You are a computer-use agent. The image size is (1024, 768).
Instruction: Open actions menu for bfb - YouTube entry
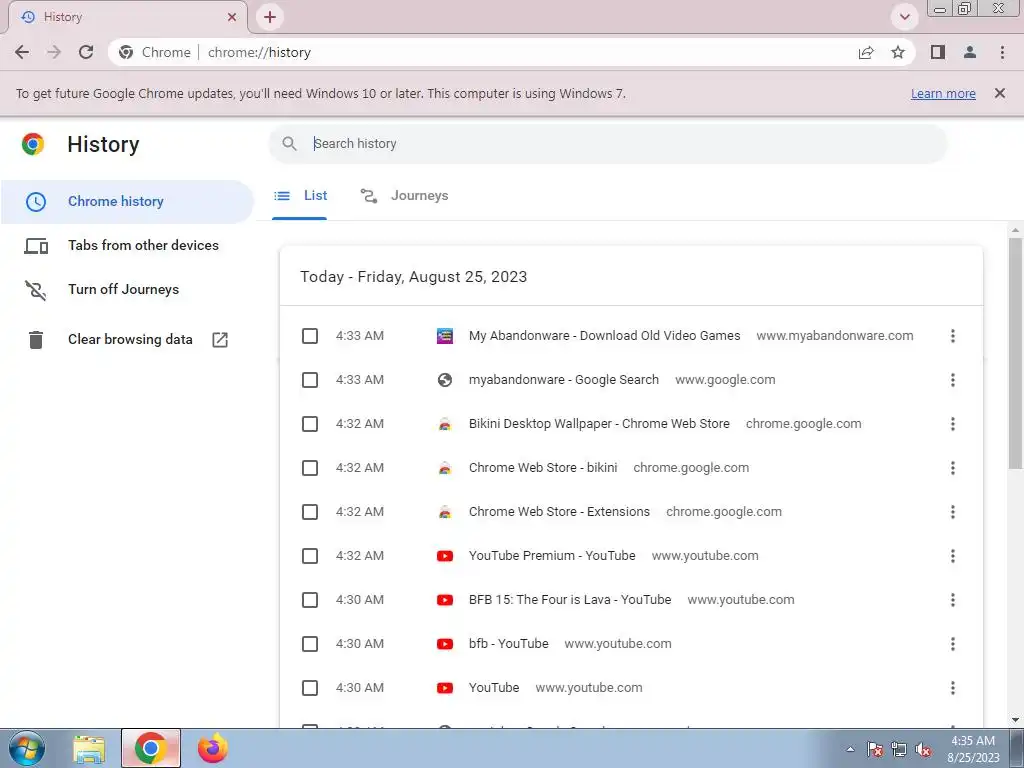(x=953, y=644)
